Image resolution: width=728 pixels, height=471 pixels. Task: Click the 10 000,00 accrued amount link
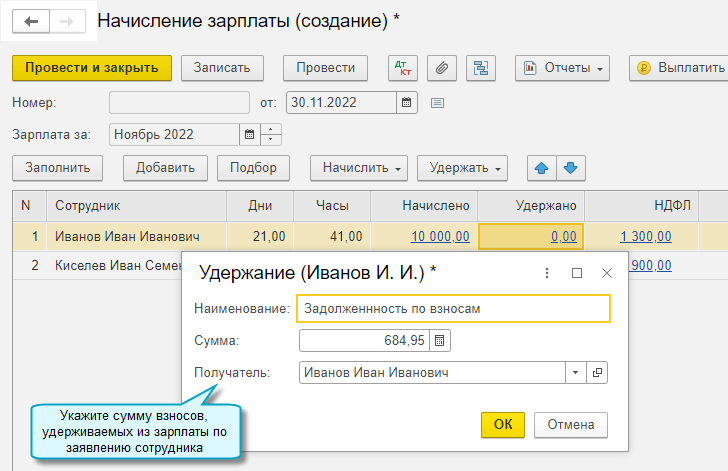(x=439, y=237)
